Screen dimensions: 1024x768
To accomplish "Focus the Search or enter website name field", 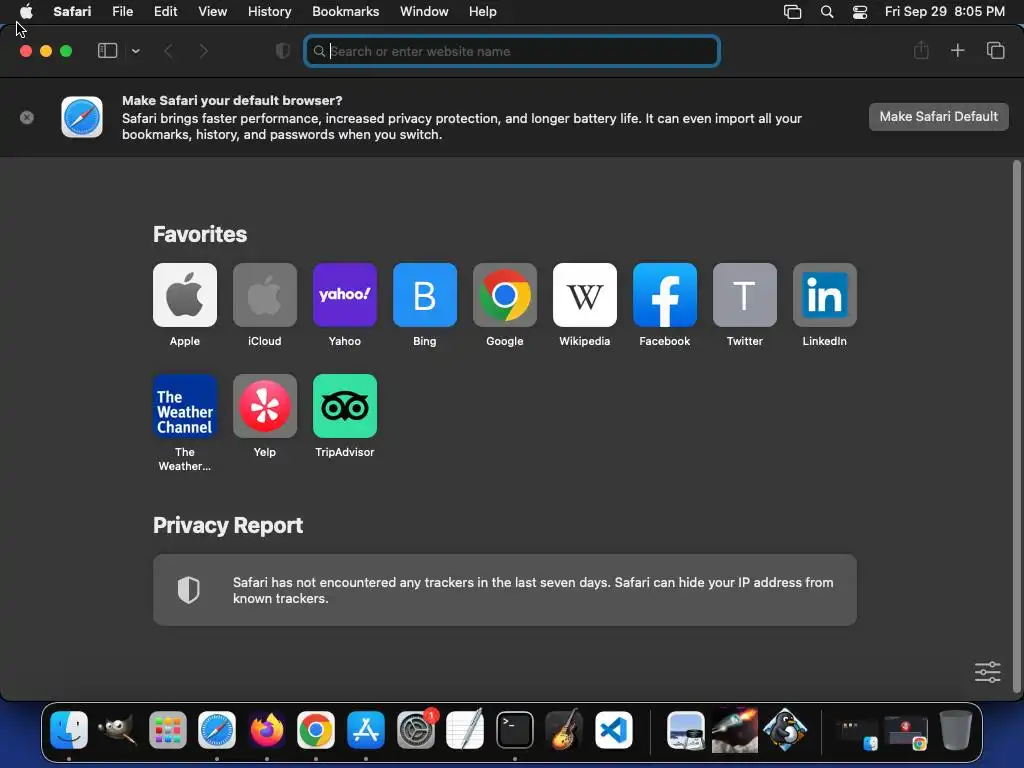I will click(512, 51).
